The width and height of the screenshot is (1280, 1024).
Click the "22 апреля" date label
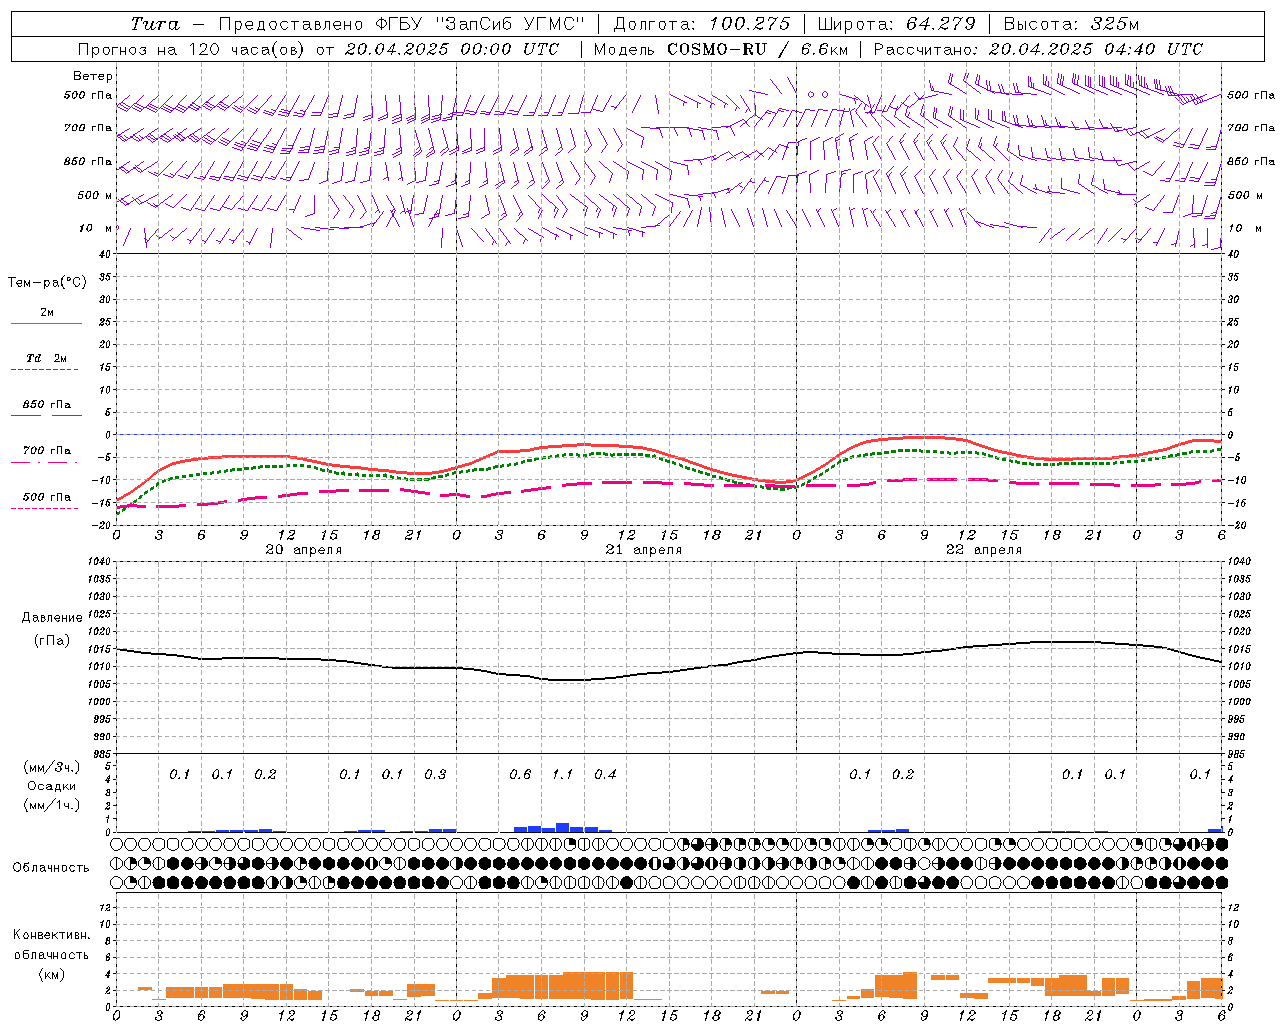click(x=984, y=550)
